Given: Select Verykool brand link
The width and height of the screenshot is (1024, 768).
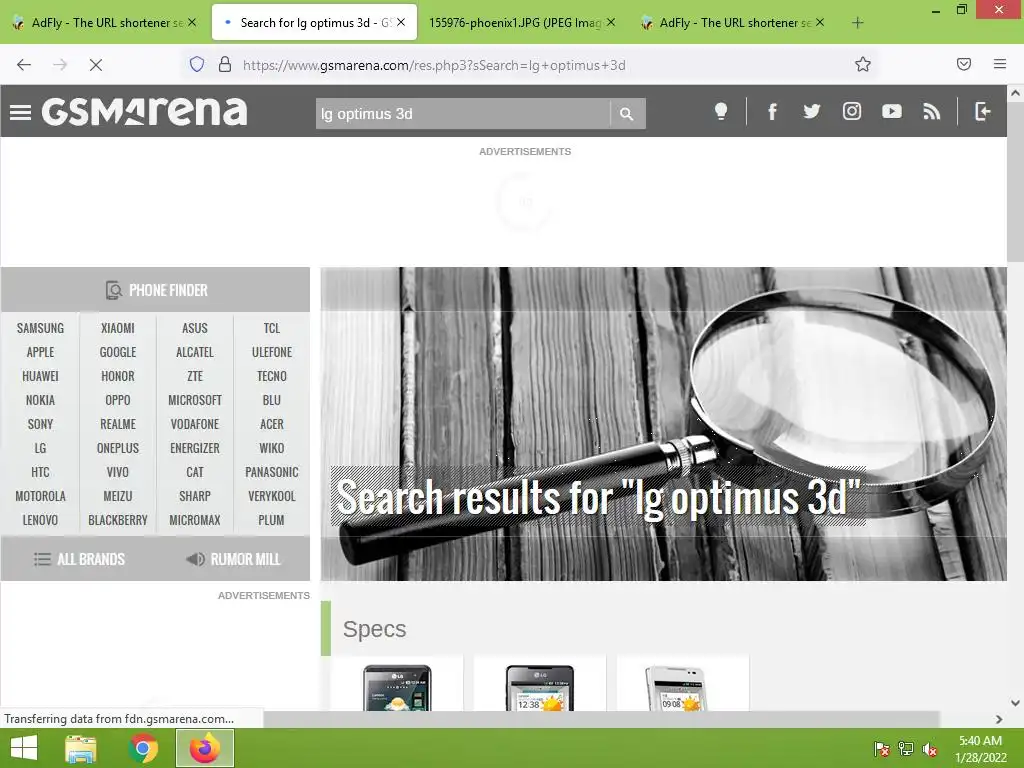Looking at the screenshot, I should (x=272, y=496).
